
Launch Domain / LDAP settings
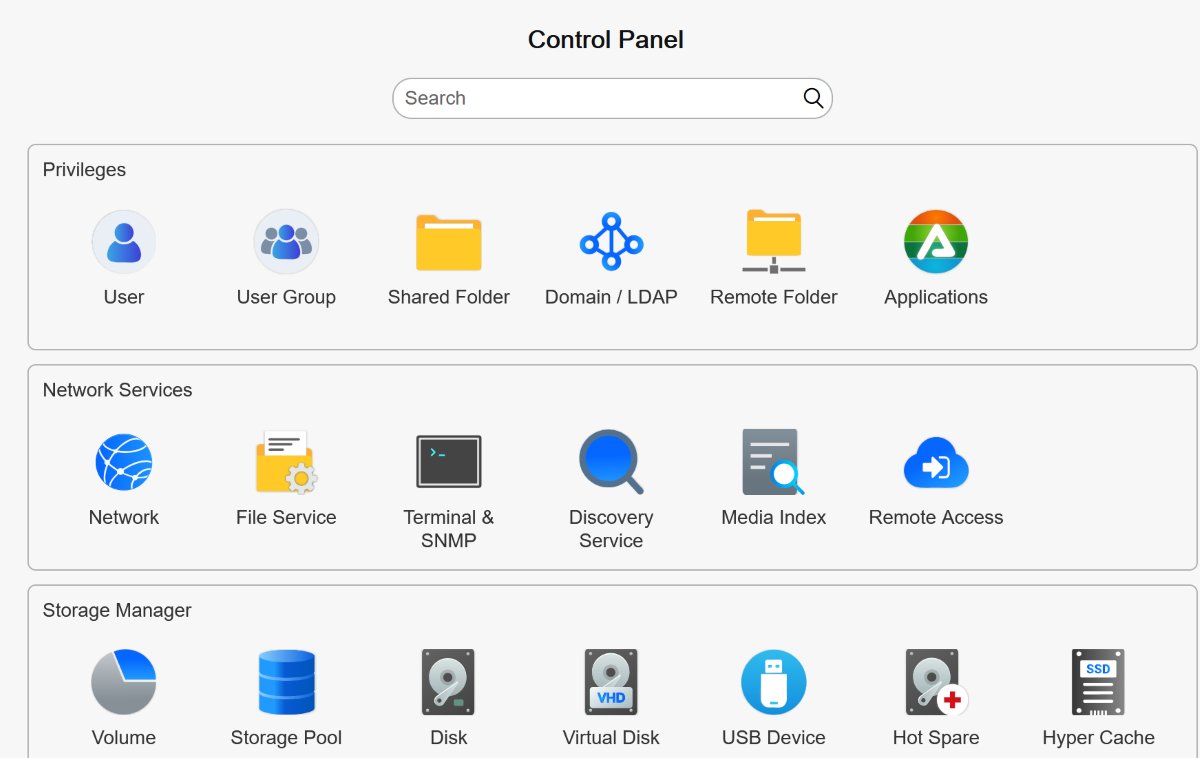pos(611,242)
